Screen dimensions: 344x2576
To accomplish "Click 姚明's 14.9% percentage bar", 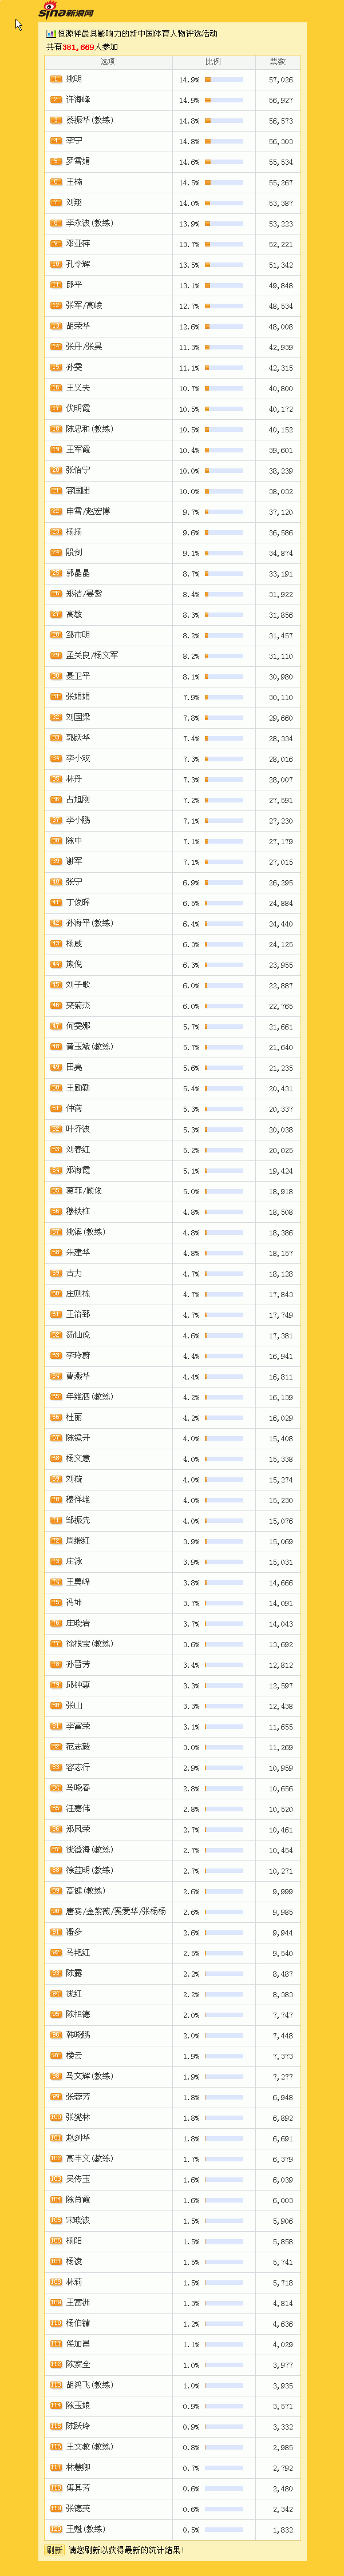I will (x=224, y=79).
